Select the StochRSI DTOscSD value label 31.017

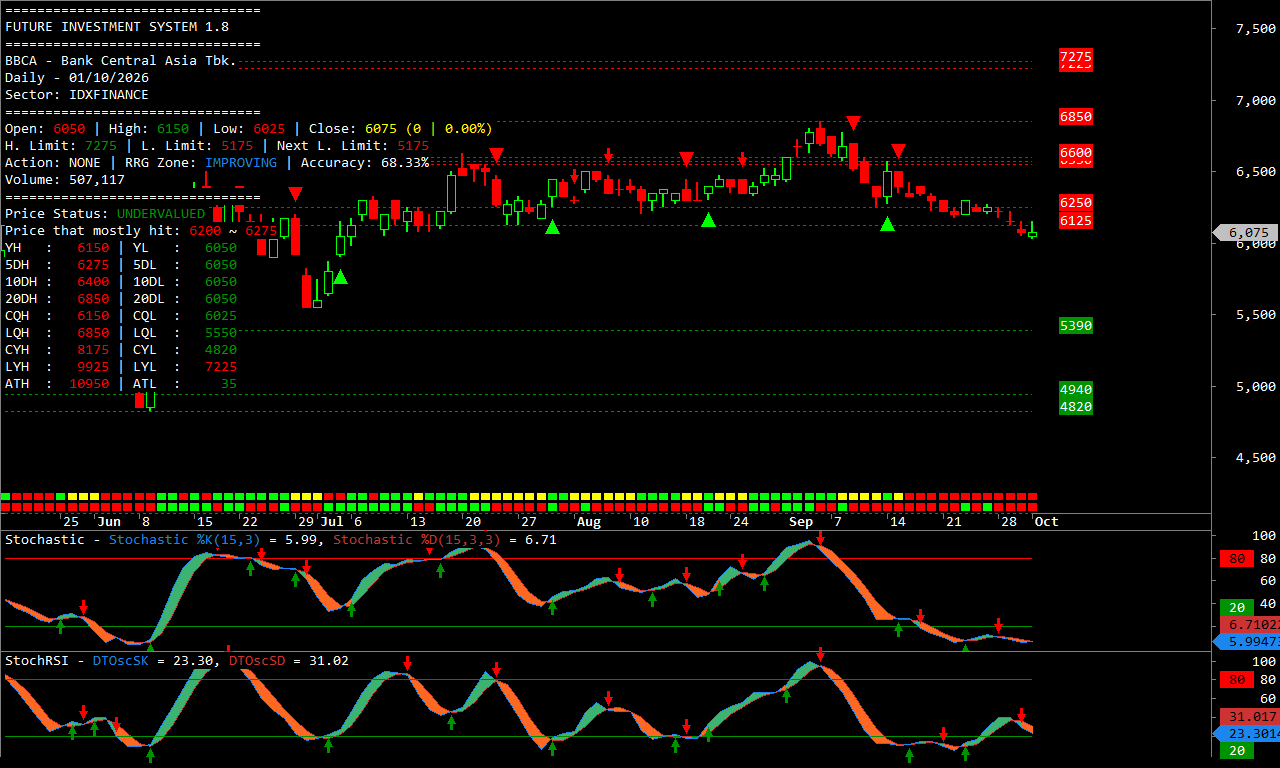pos(1250,717)
